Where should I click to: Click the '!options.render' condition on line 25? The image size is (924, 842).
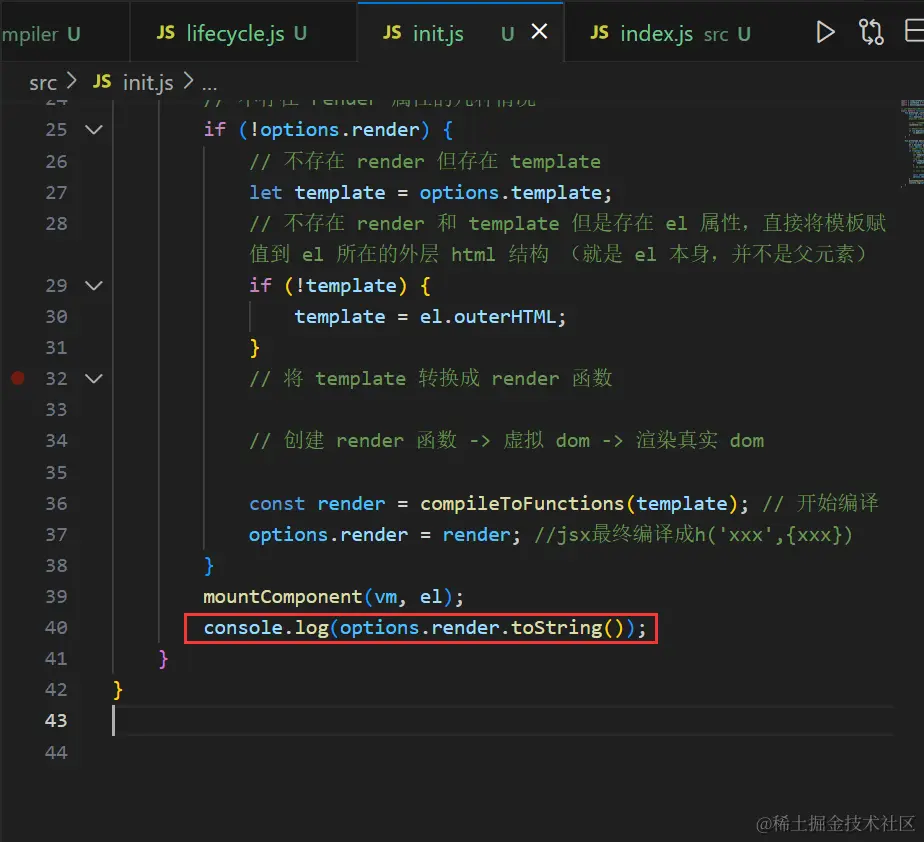pyautogui.click(x=334, y=130)
